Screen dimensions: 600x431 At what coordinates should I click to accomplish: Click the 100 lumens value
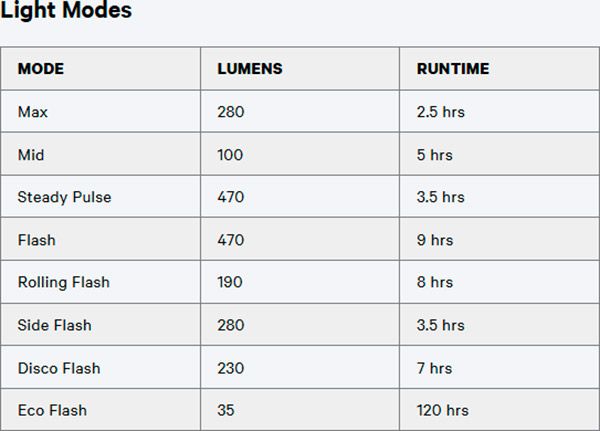click(230, 155)
